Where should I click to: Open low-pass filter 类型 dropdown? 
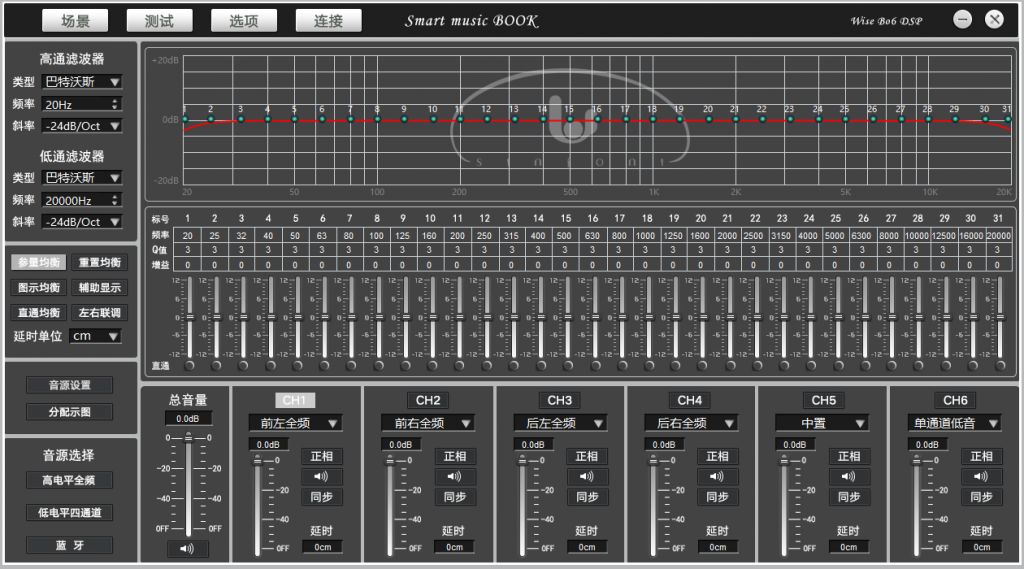pos(82,178)
